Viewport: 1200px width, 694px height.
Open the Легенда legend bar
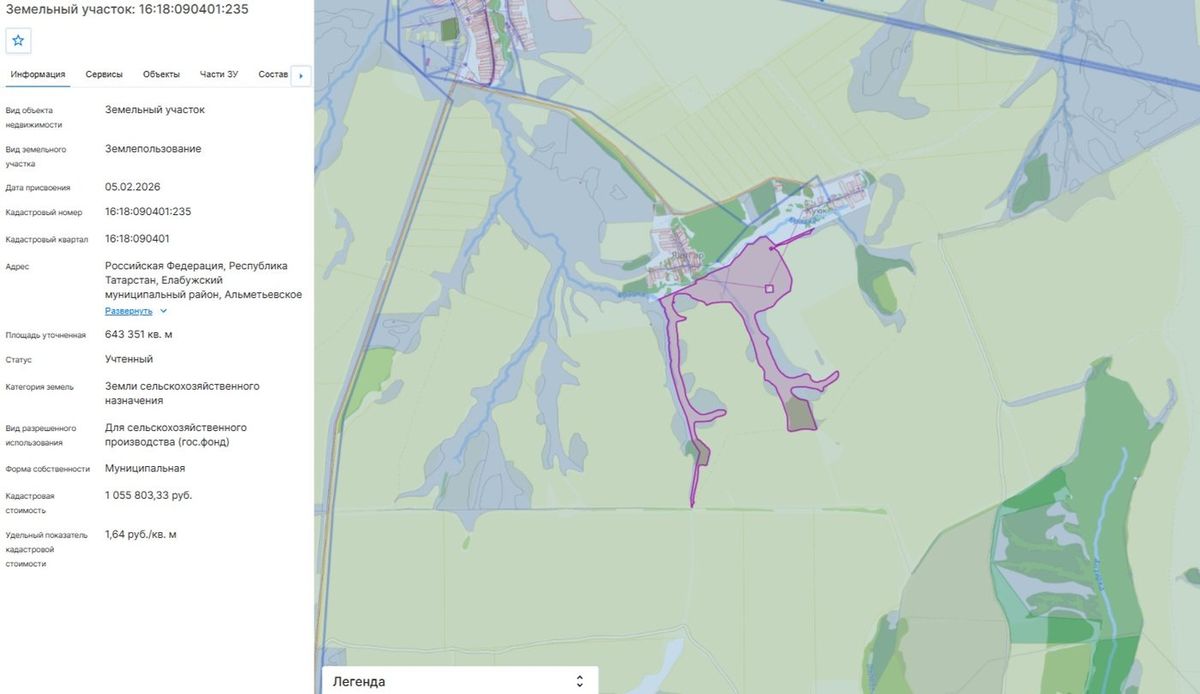[x=460, y=681]
